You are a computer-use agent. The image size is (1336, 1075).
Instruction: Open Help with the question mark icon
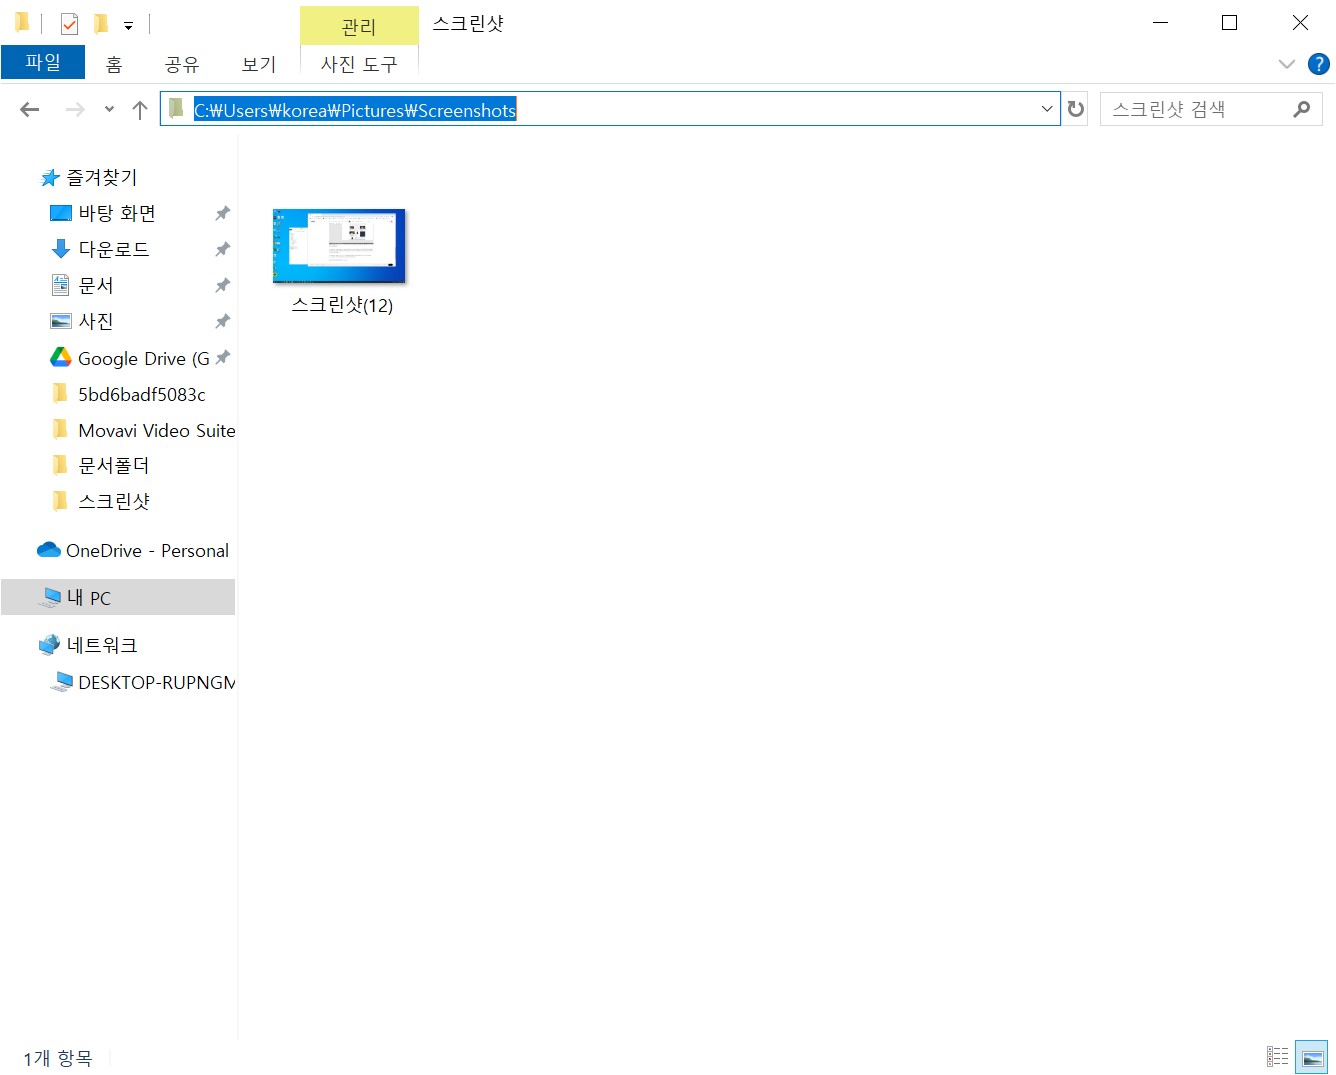[x=1319, y=64]
